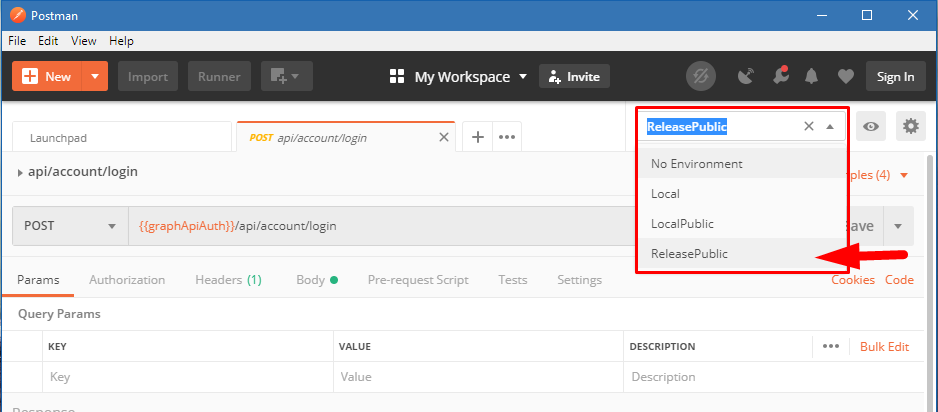Collapse the environment dropdown arrow
This screenshot has width=938, height=412.
(x=830, y=127)
